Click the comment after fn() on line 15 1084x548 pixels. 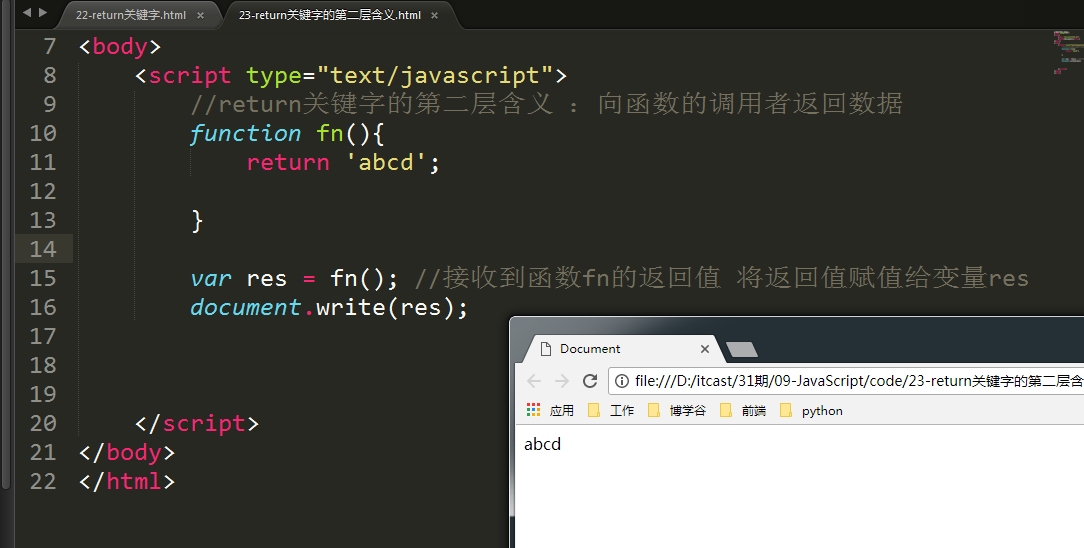721,278
